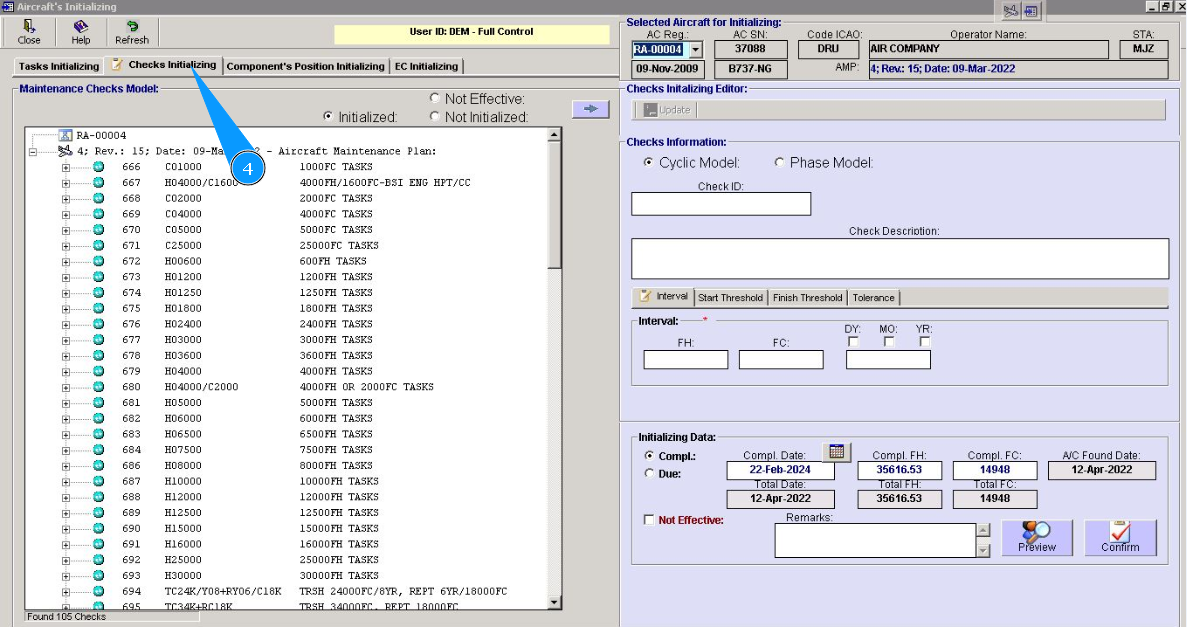Select the RA-00004 aircraft root node icon
This screenshot has height=629, width=1187.
66,136
